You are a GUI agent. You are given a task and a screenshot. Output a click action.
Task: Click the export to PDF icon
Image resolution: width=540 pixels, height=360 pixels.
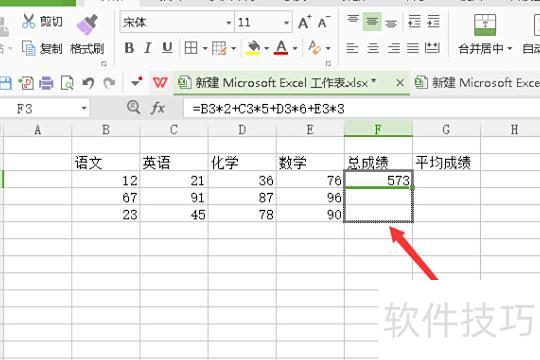tap(26, 83)
